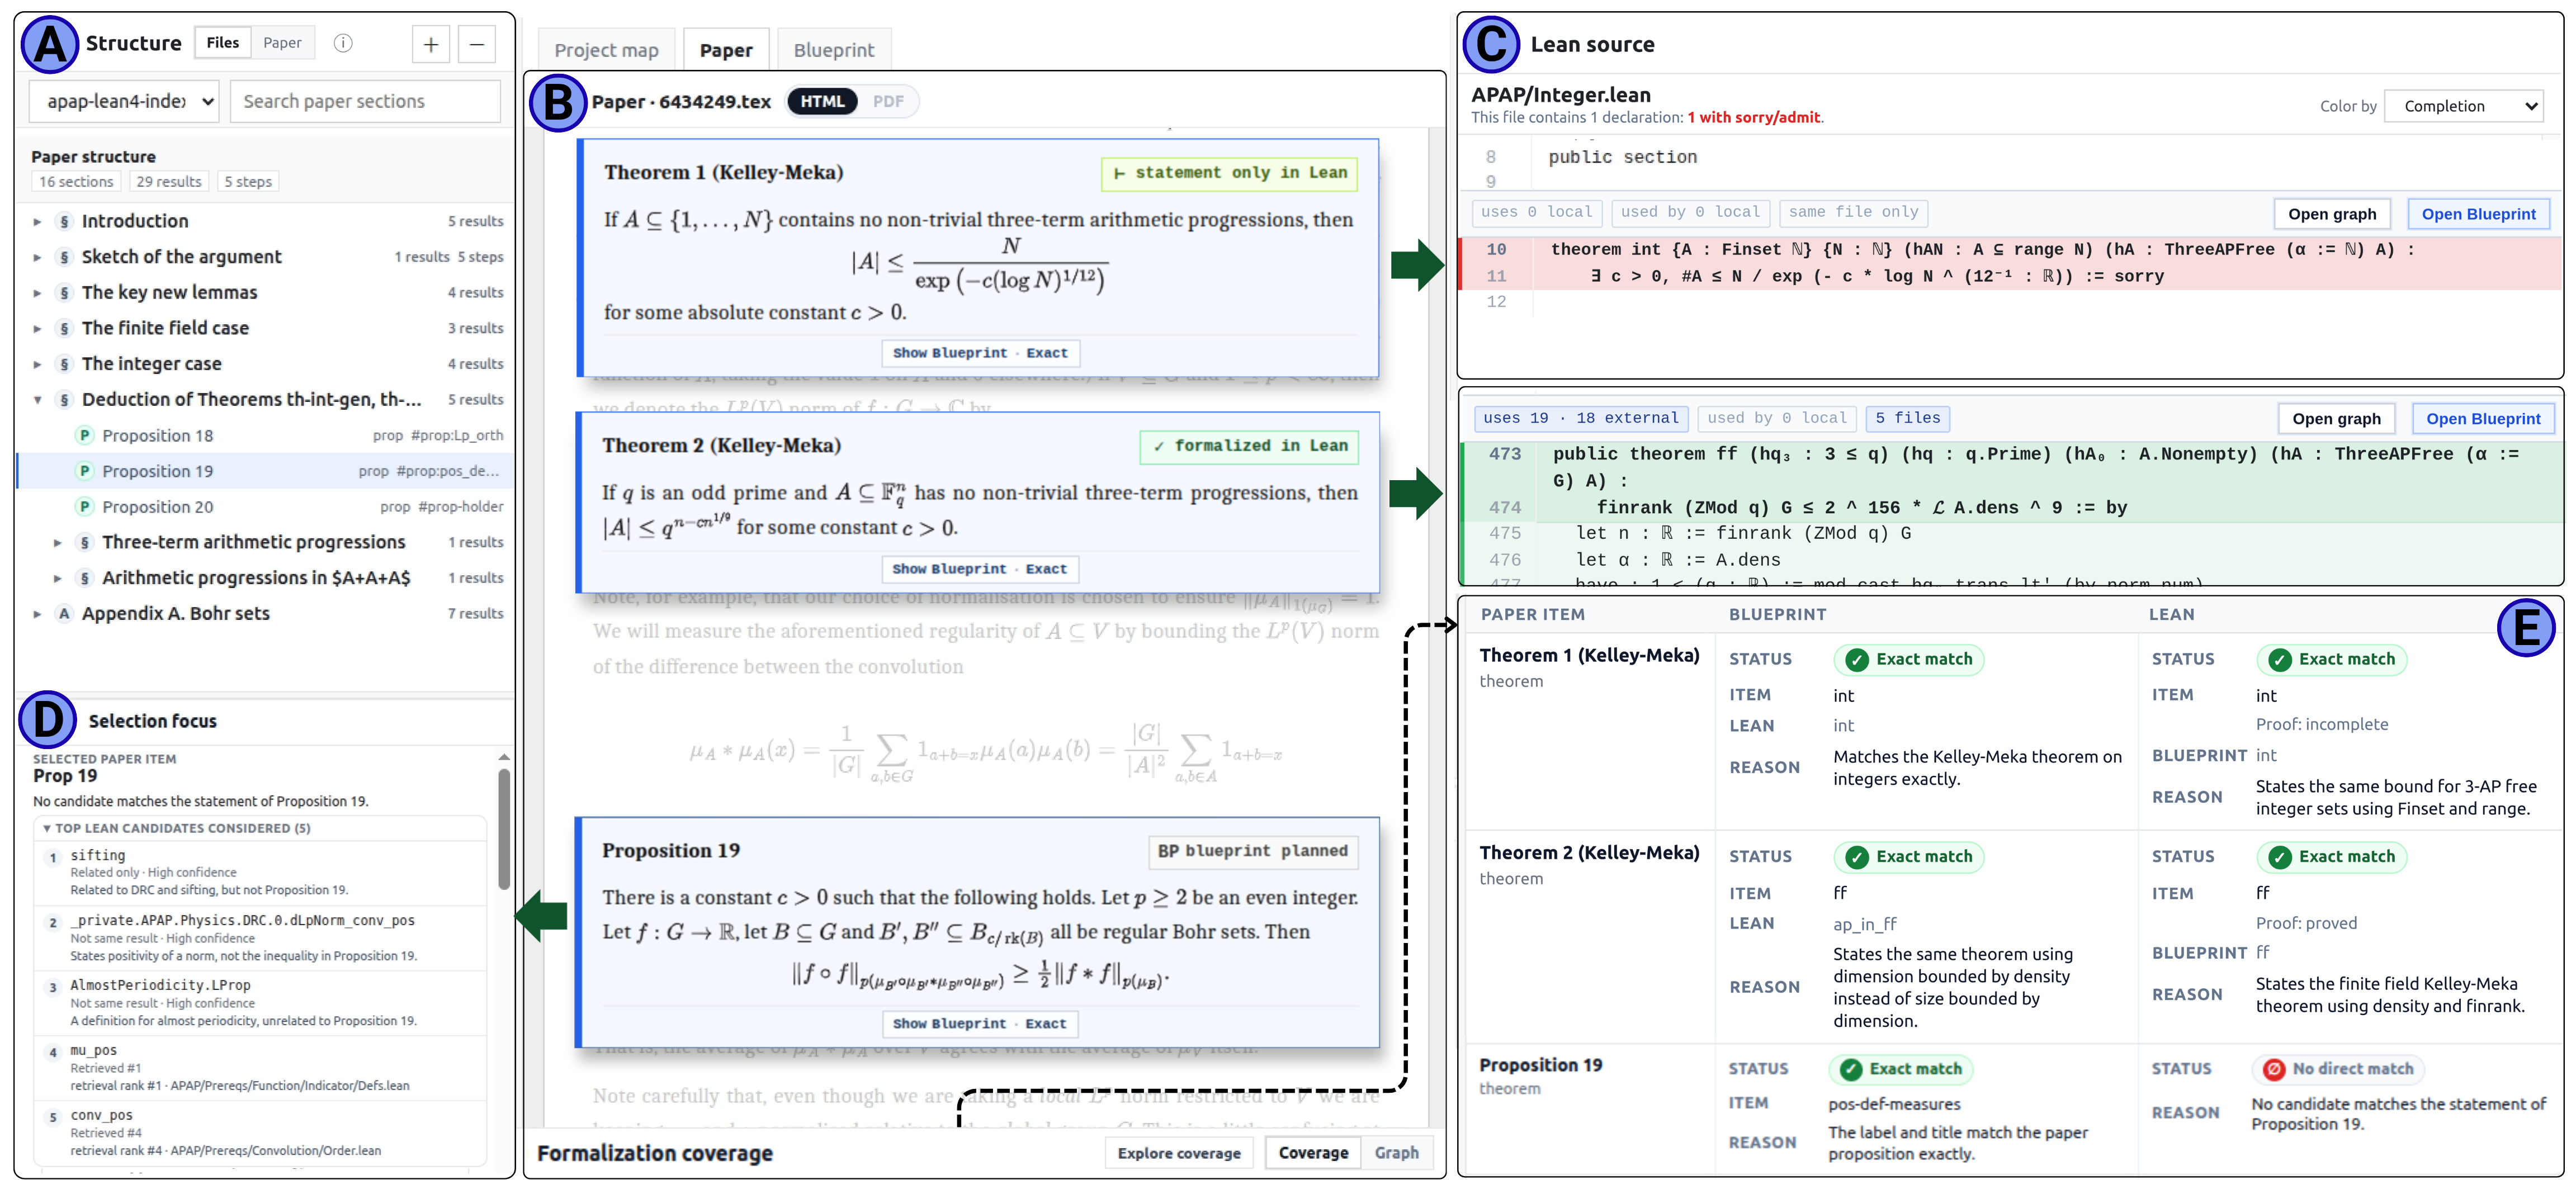Click Show Blueprint · Exact under Theorem 1
2576x1180 pixels.
[x=980, y=353]
